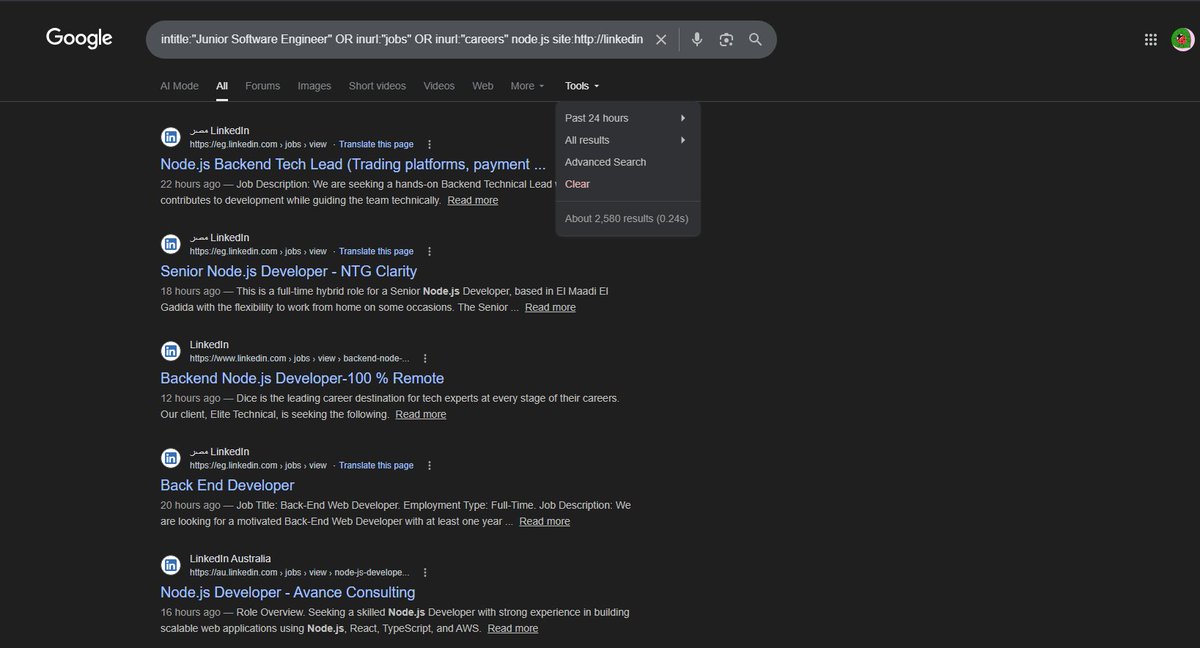
Task: Read more on Senior Node.js Developer snippet
Action: [x=550, y=307]
